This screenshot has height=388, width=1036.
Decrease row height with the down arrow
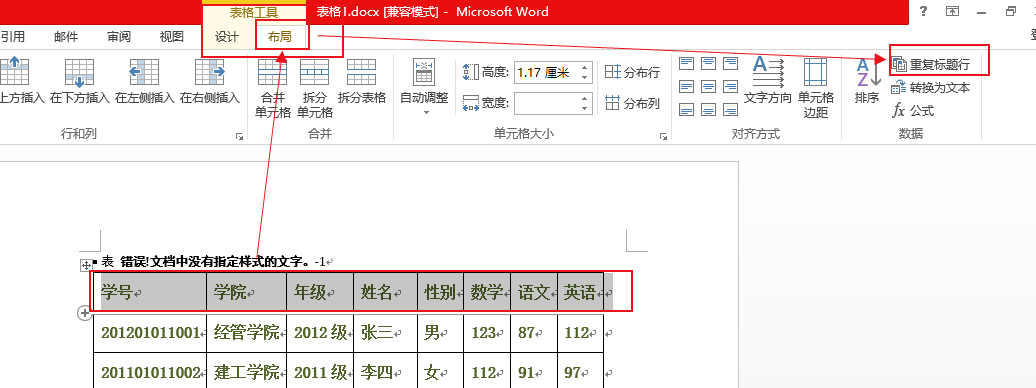[584, 77]
